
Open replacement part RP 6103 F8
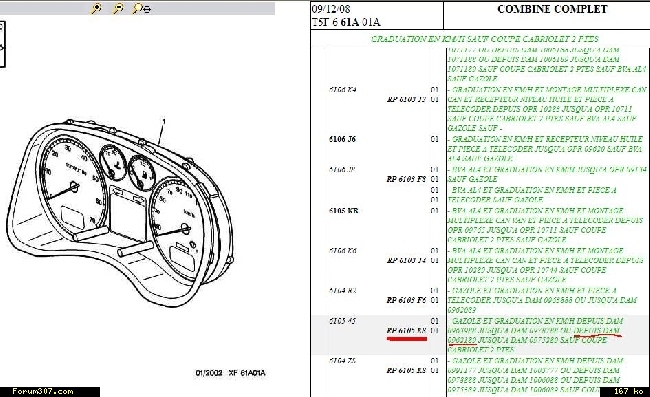coord(406,179)
